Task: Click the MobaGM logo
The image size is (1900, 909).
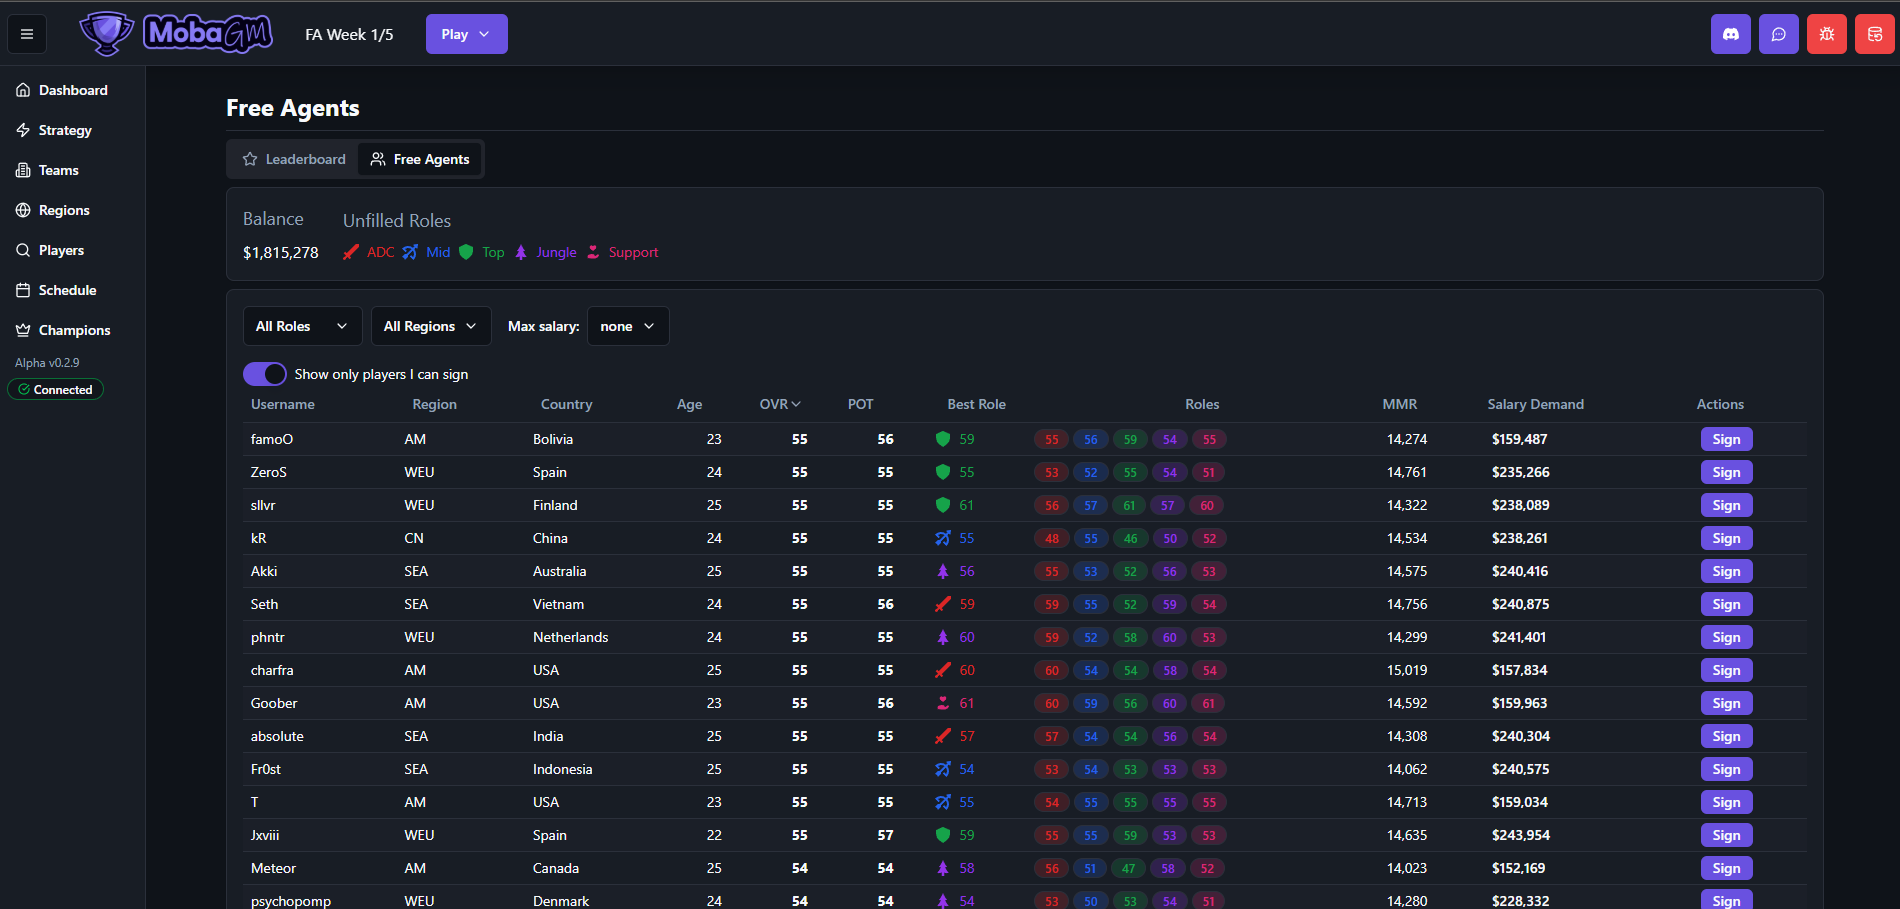Action: pyautogui.click(x=177, y=34)
